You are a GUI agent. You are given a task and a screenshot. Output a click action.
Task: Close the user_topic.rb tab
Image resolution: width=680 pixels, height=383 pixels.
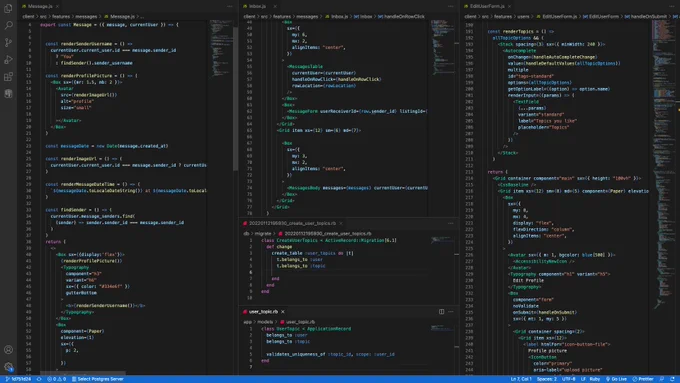283,311
